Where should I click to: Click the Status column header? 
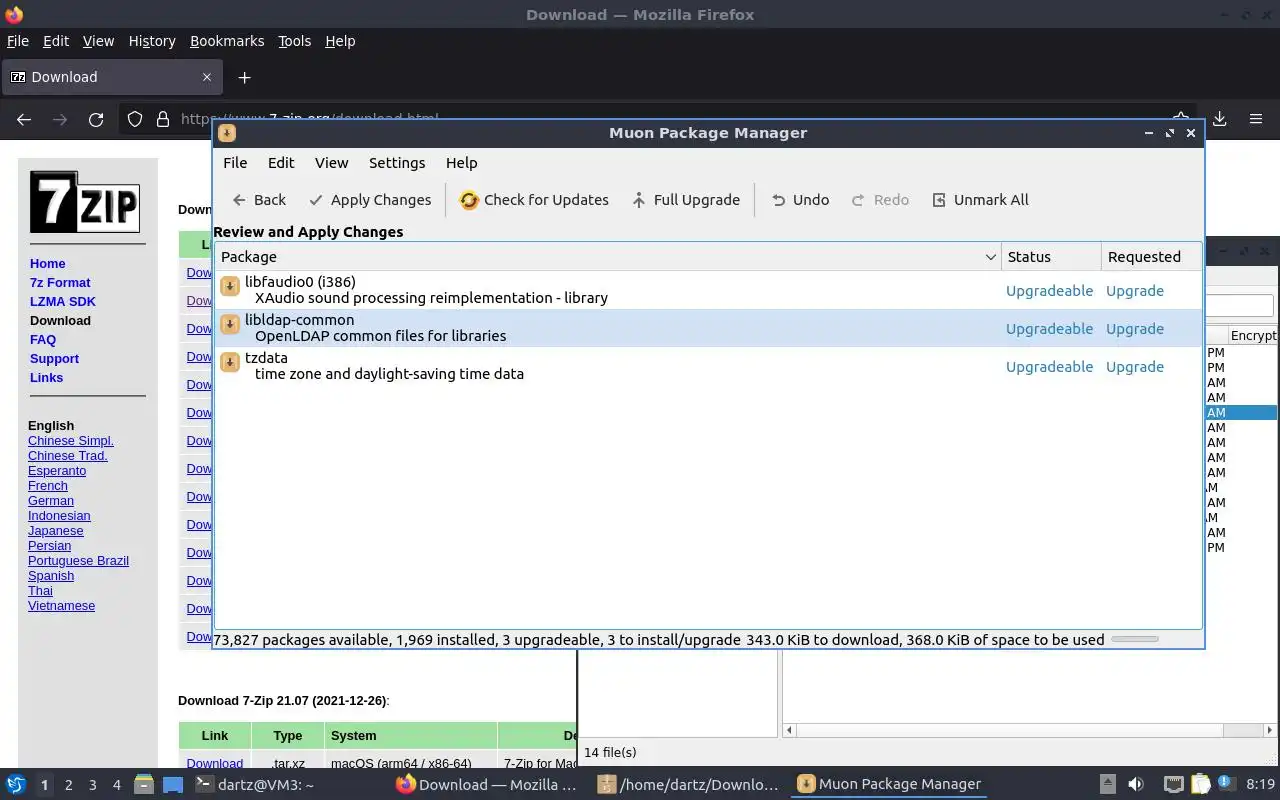1051,257
